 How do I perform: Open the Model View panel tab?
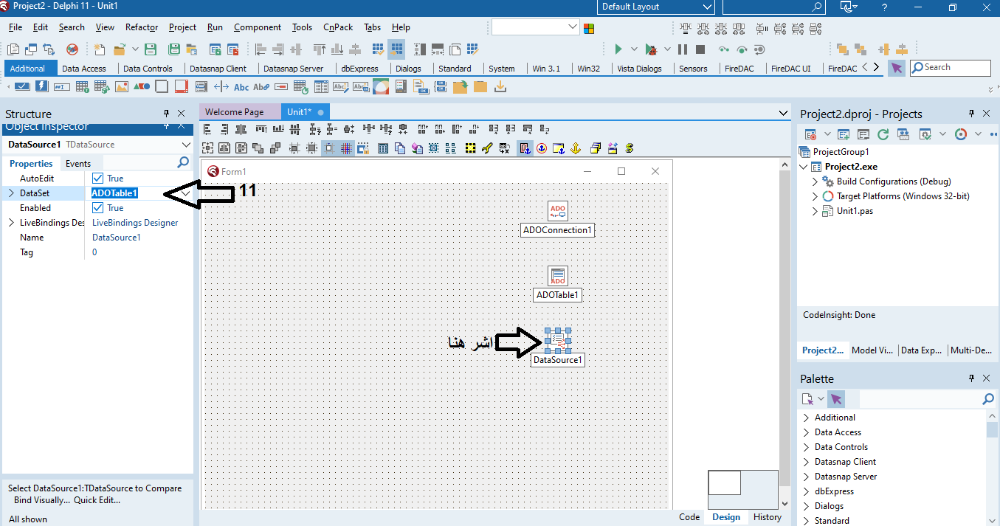pos(872,350)
